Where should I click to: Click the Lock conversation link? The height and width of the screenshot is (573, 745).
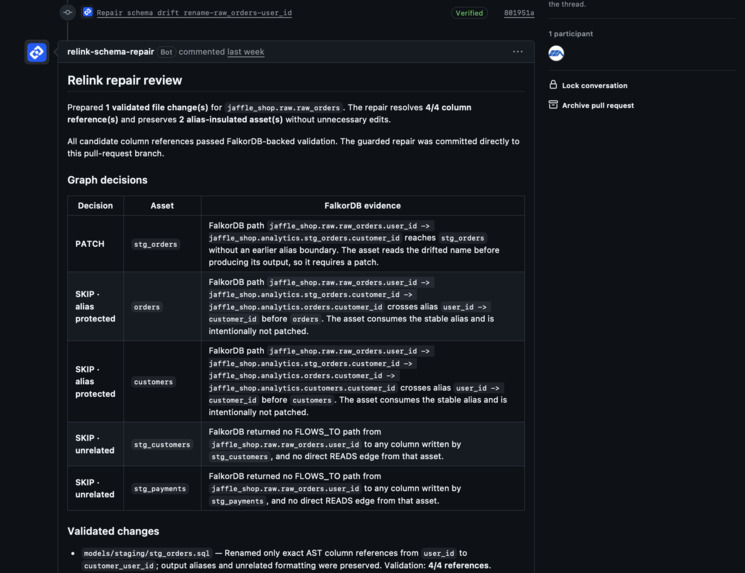(x=594, y=86)
